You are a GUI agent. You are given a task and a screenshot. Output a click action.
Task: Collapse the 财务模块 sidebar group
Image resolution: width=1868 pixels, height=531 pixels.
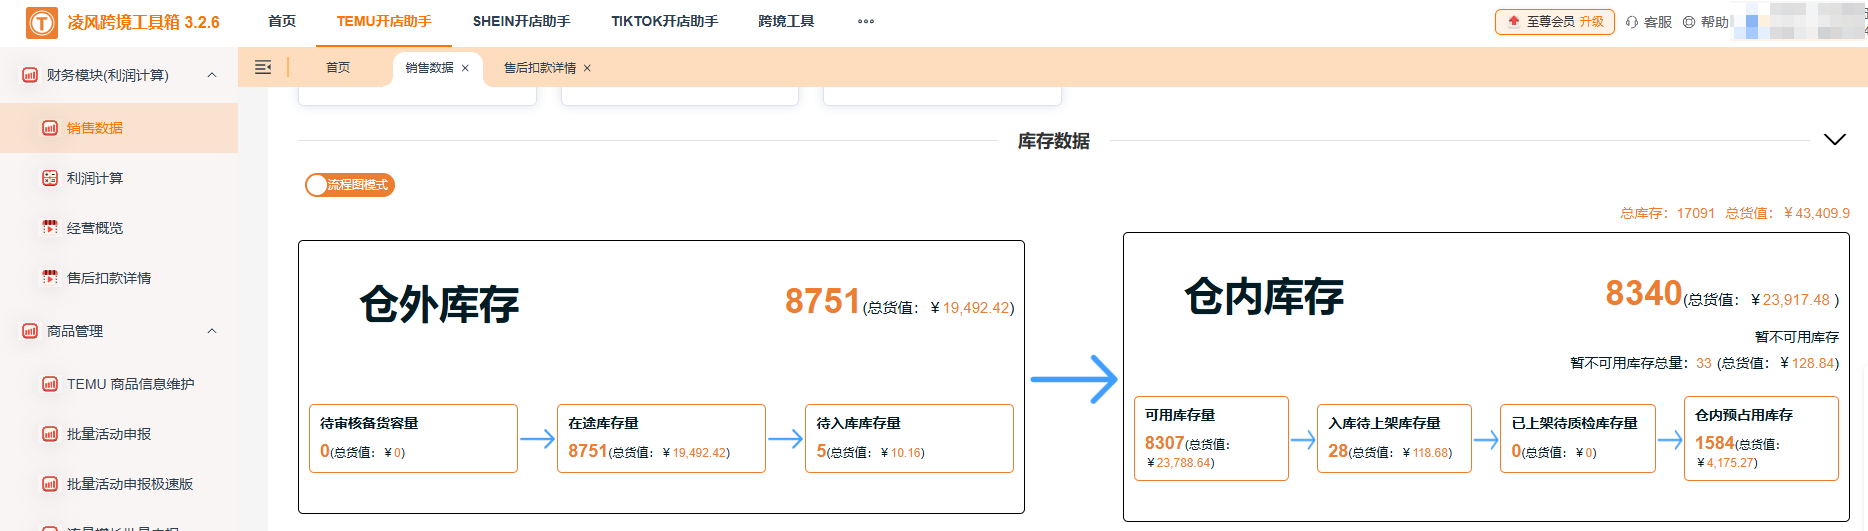[x=212, y=75]
